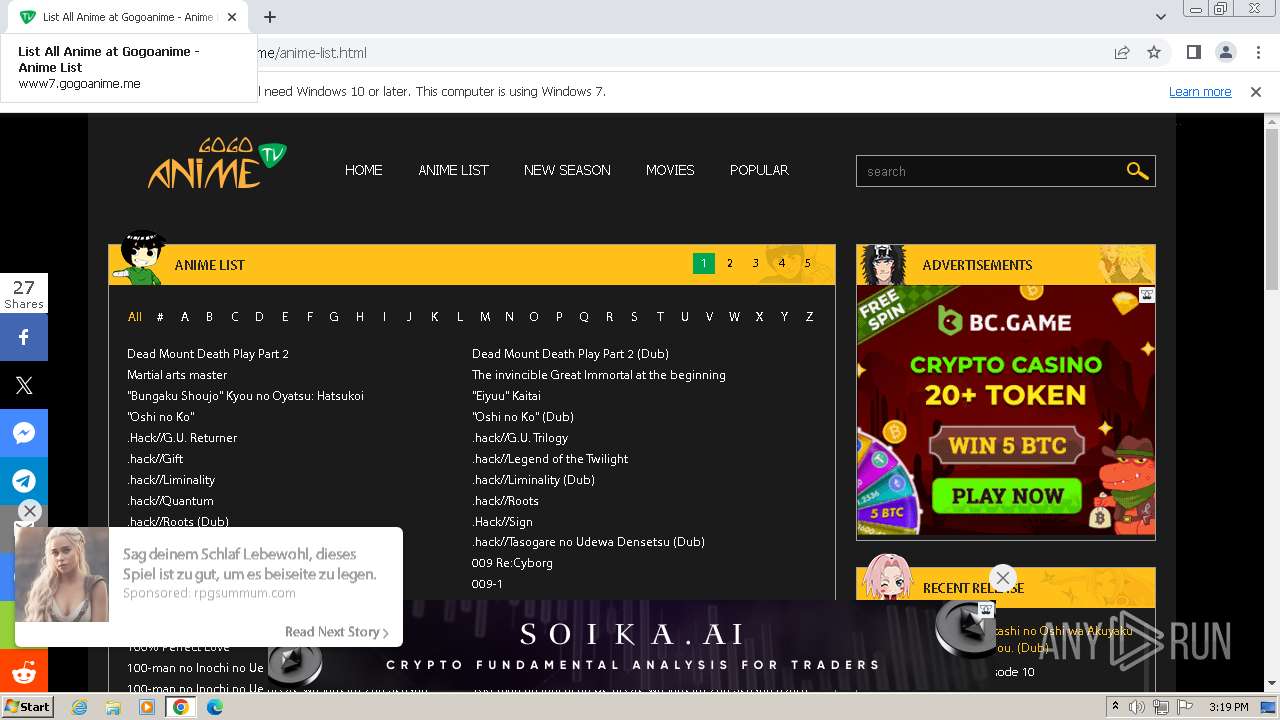The width and height of the screenshot is (1280, 720).
Task: Click the Learn more link
Action: 1200,91
